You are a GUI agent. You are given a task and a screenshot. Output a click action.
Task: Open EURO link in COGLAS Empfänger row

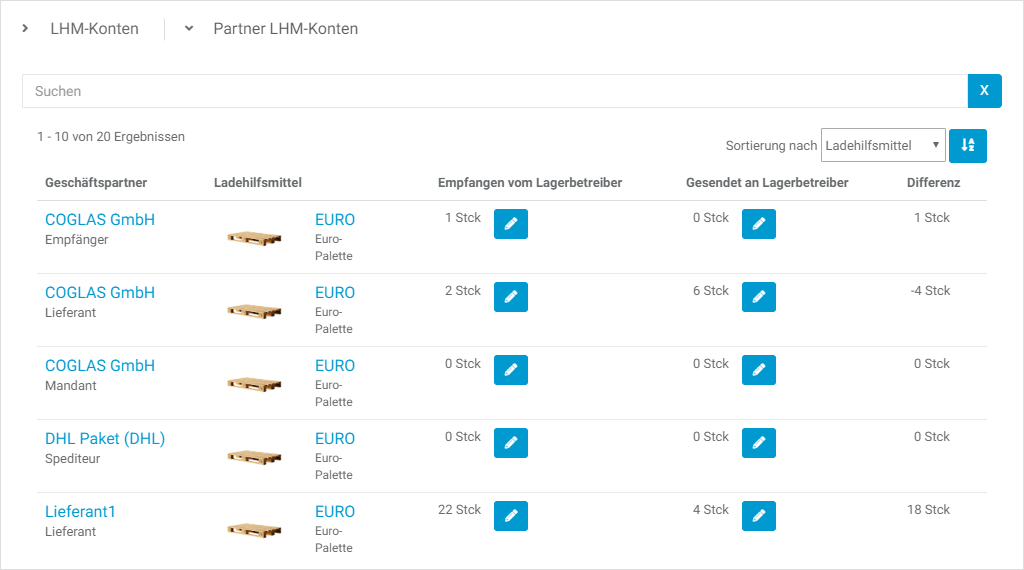click(x=335, y=219)
